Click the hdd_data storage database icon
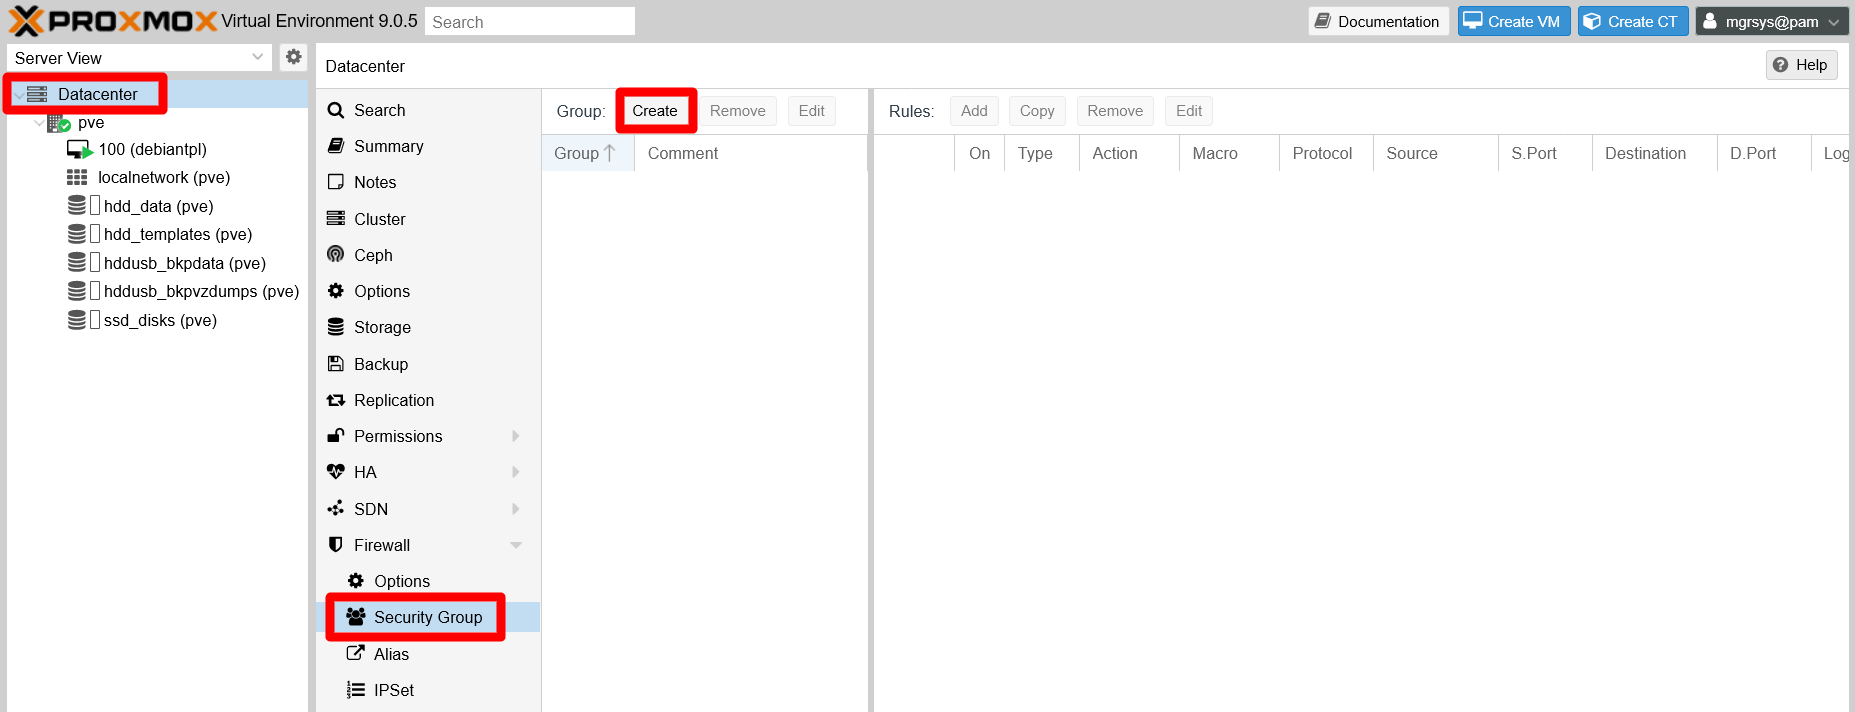1855x712 pixels. click(x=77, y=206)
